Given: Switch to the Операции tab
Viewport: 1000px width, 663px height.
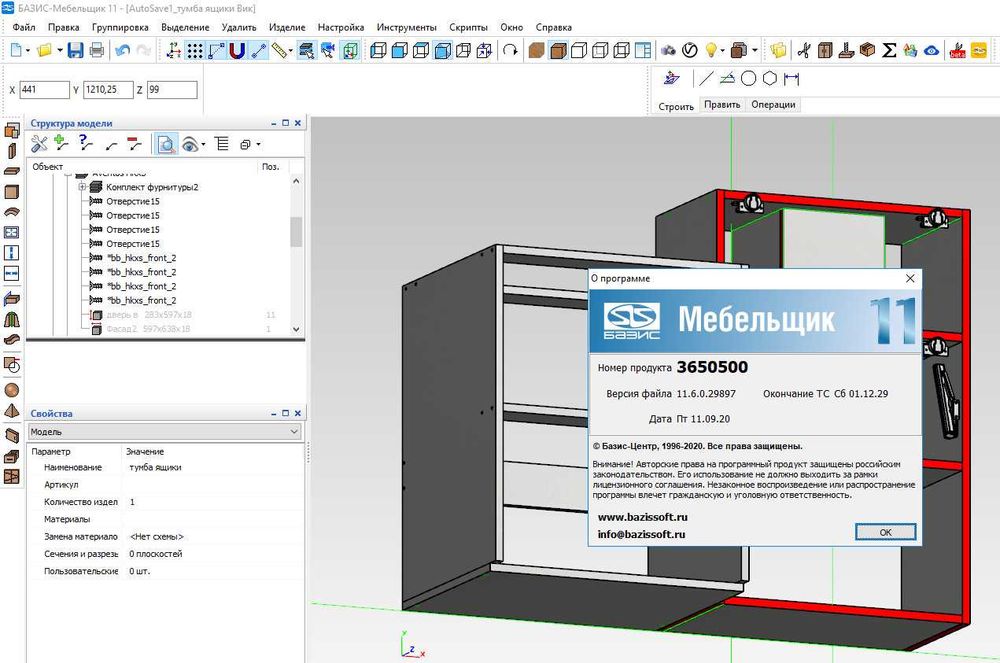Looking at the screenshot, I should pyautogui.click(x=773, y=105).
